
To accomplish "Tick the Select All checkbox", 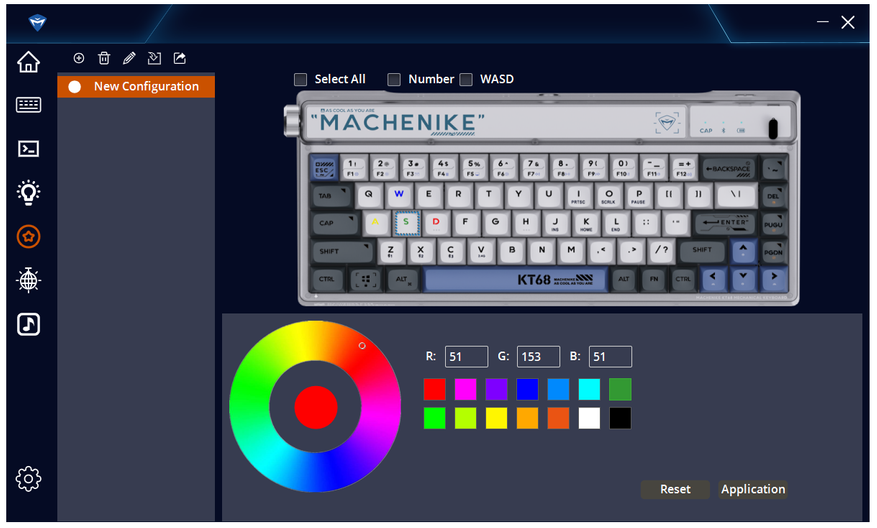I will (x=301, y=79).
